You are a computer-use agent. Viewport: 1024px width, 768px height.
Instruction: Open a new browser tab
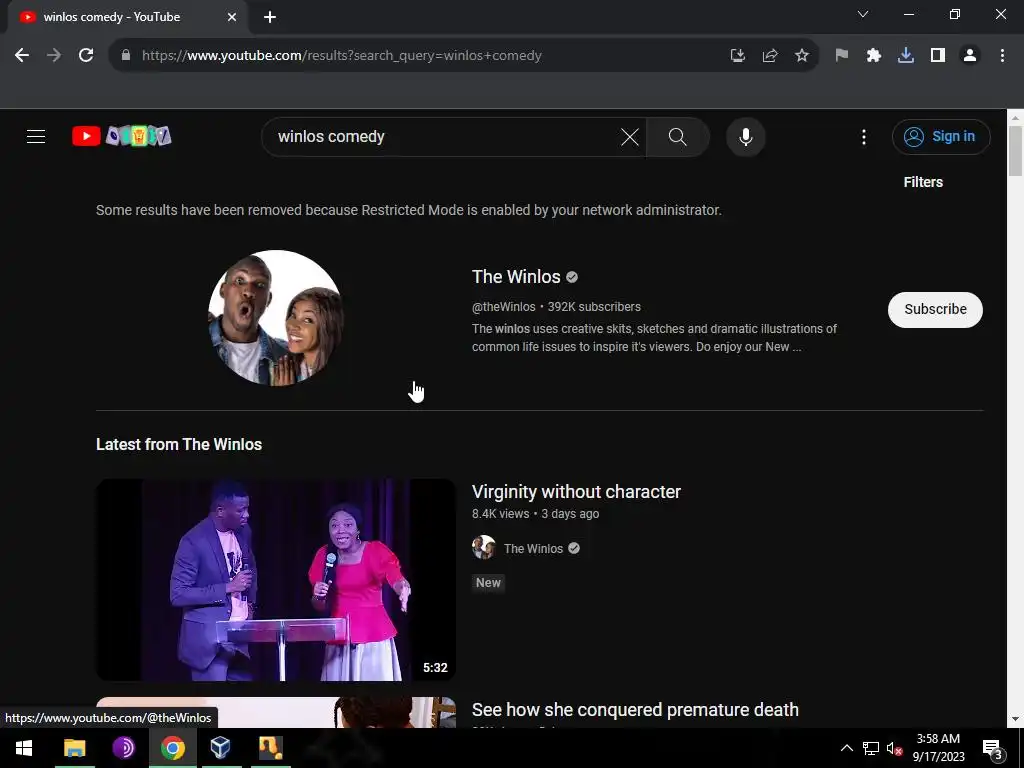[270, 17]
